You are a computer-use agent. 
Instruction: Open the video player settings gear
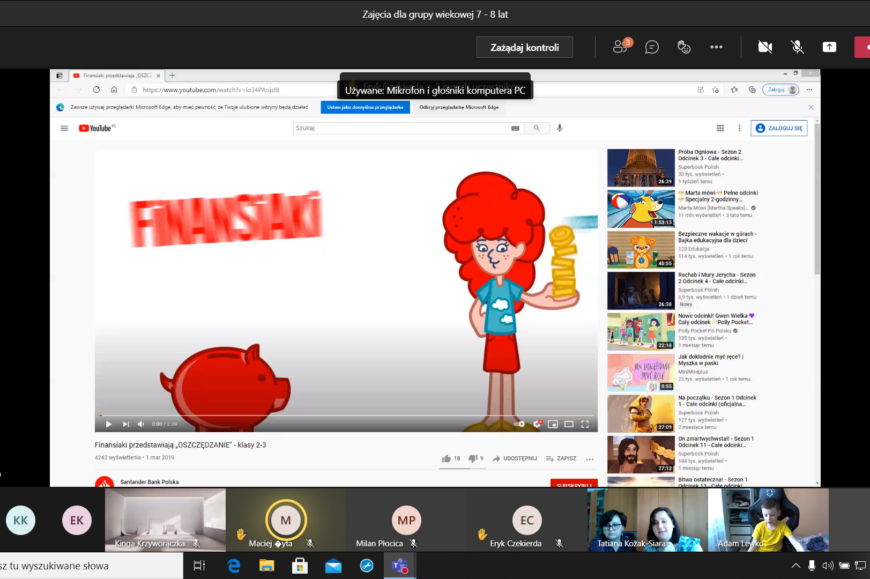[x=537, y=424]
